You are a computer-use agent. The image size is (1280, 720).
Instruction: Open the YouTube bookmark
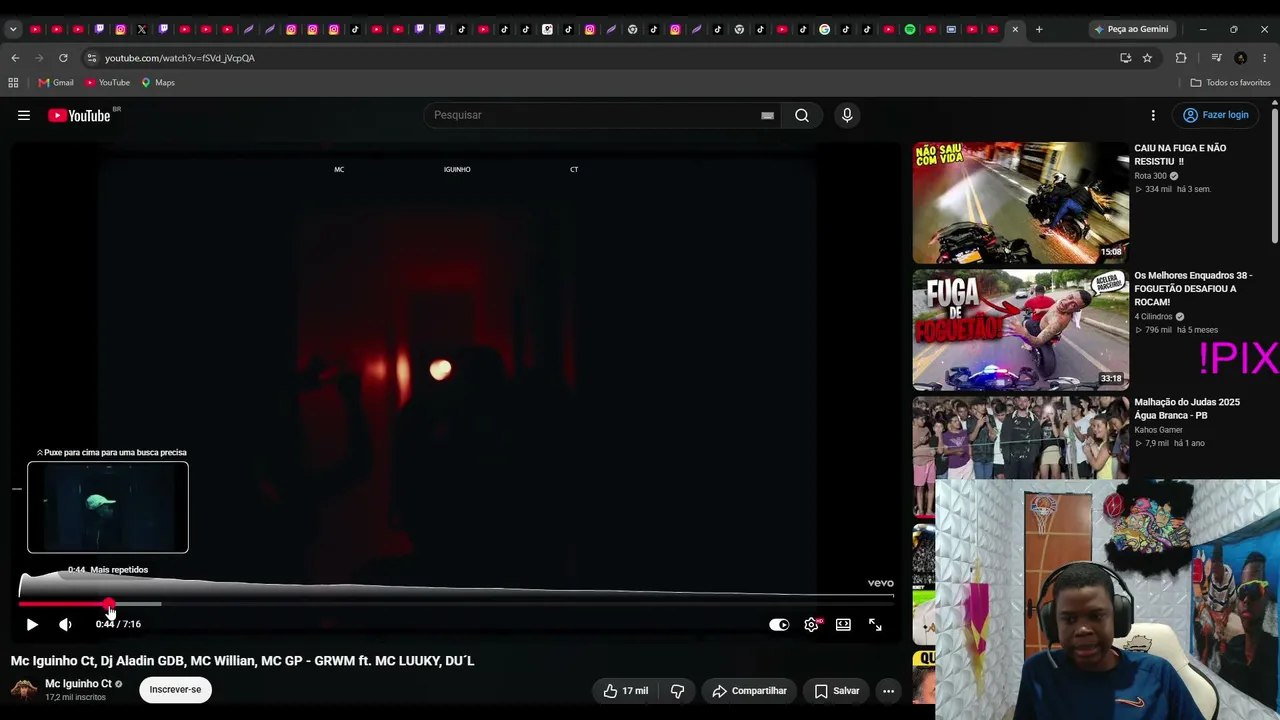tap(108, 83)
